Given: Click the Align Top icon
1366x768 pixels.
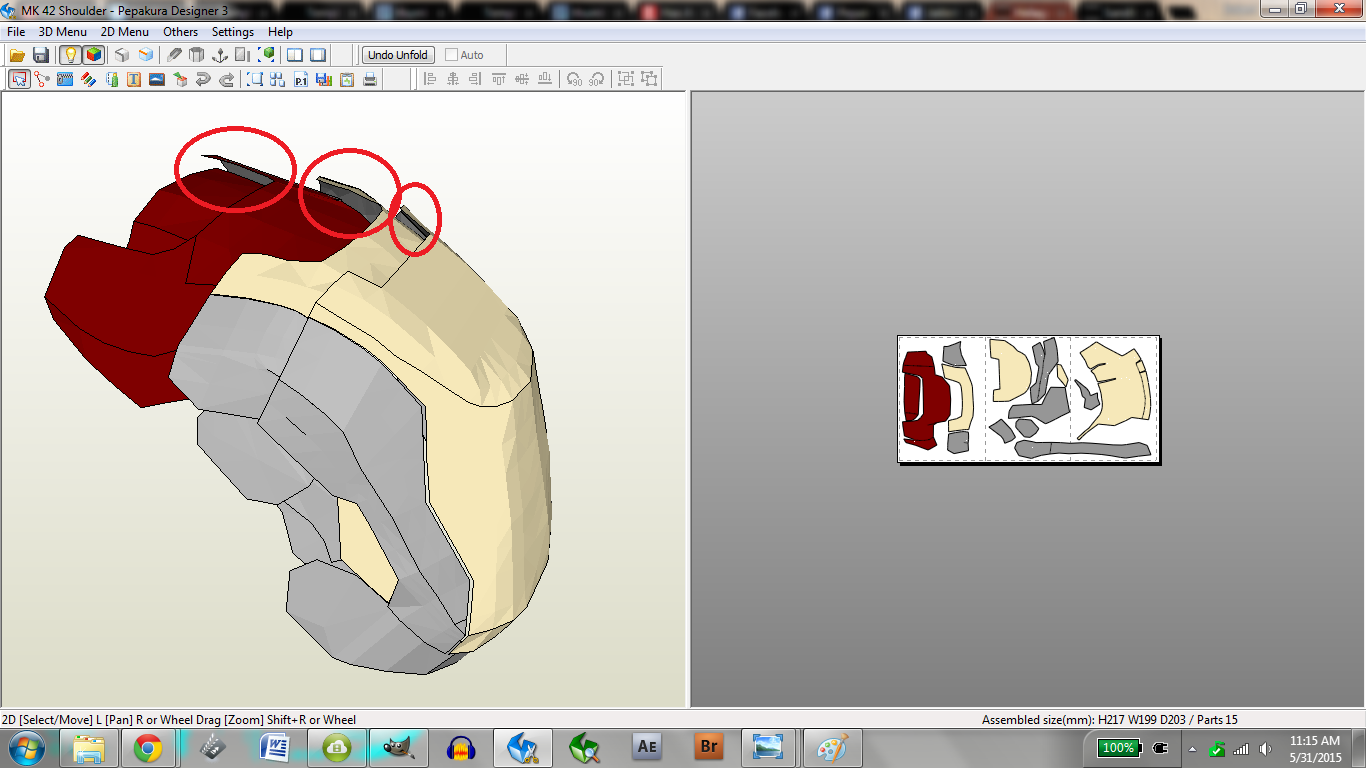Looking at the screenshot, I should pyautogui.click(x=499, y=79).
